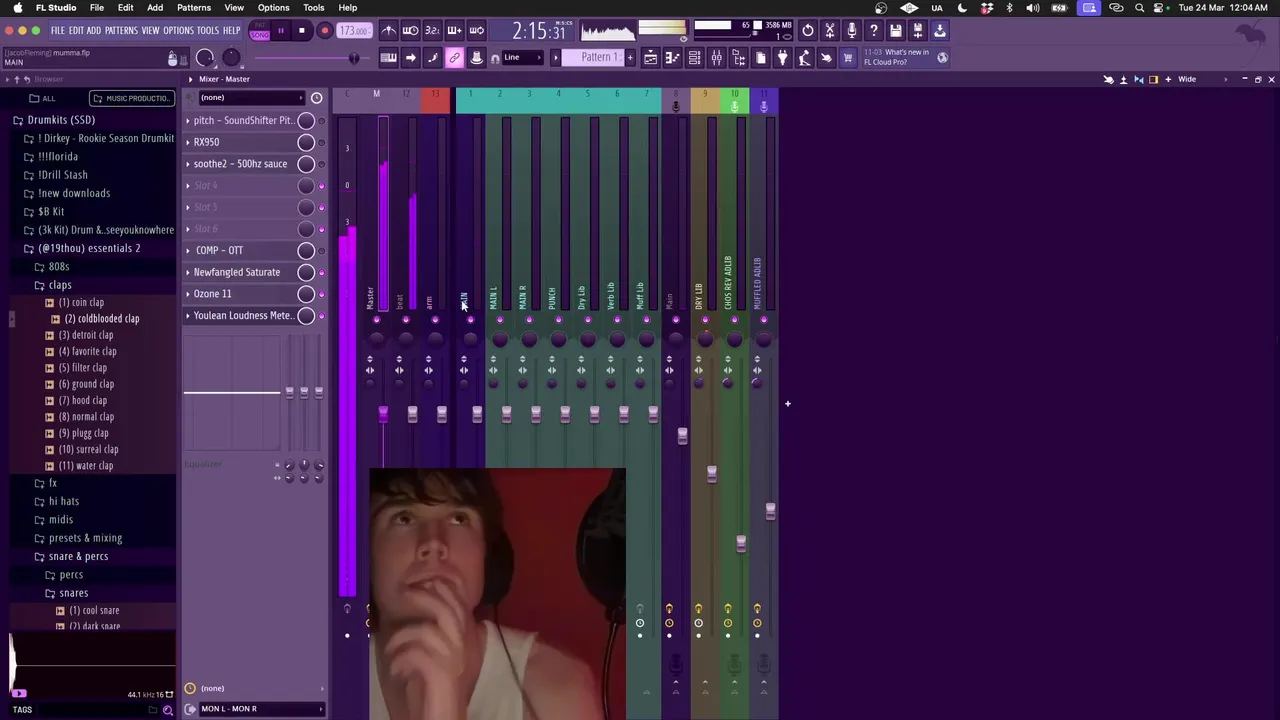Click the Master track volume fader
The height and width of the screenshot is (720, 1280).
(x=383, y=414)
